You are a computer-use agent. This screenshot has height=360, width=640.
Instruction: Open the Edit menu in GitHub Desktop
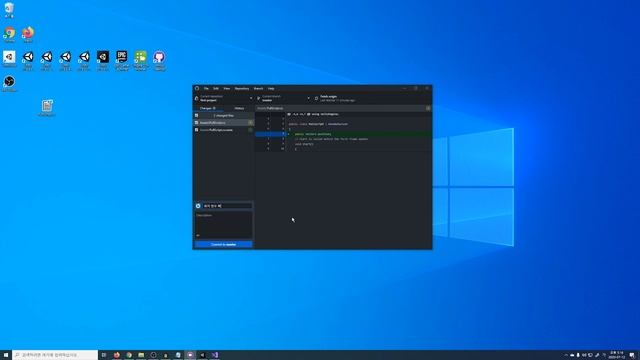coord(216,89)
